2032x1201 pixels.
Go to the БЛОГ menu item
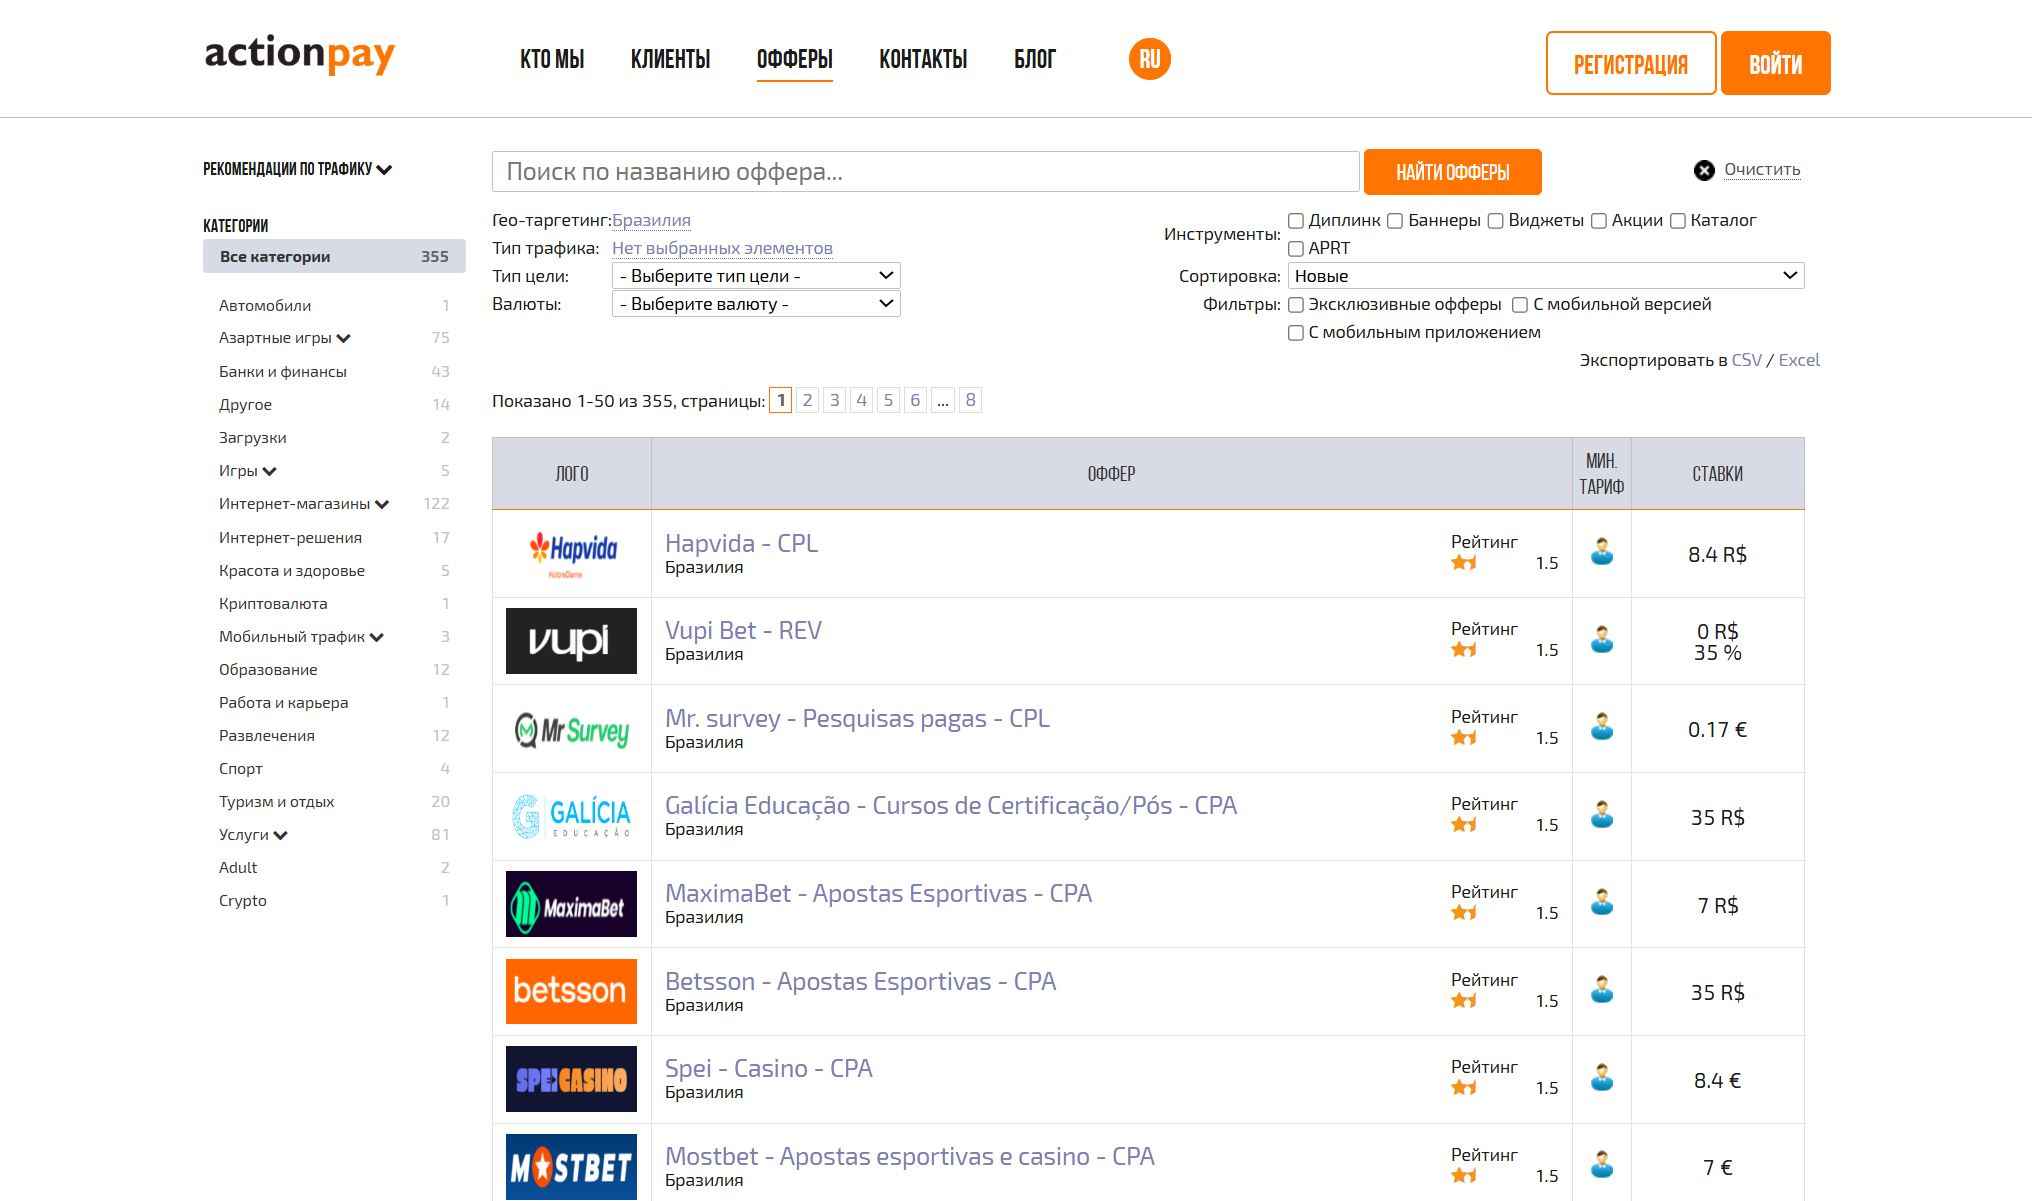[1035, 60]
